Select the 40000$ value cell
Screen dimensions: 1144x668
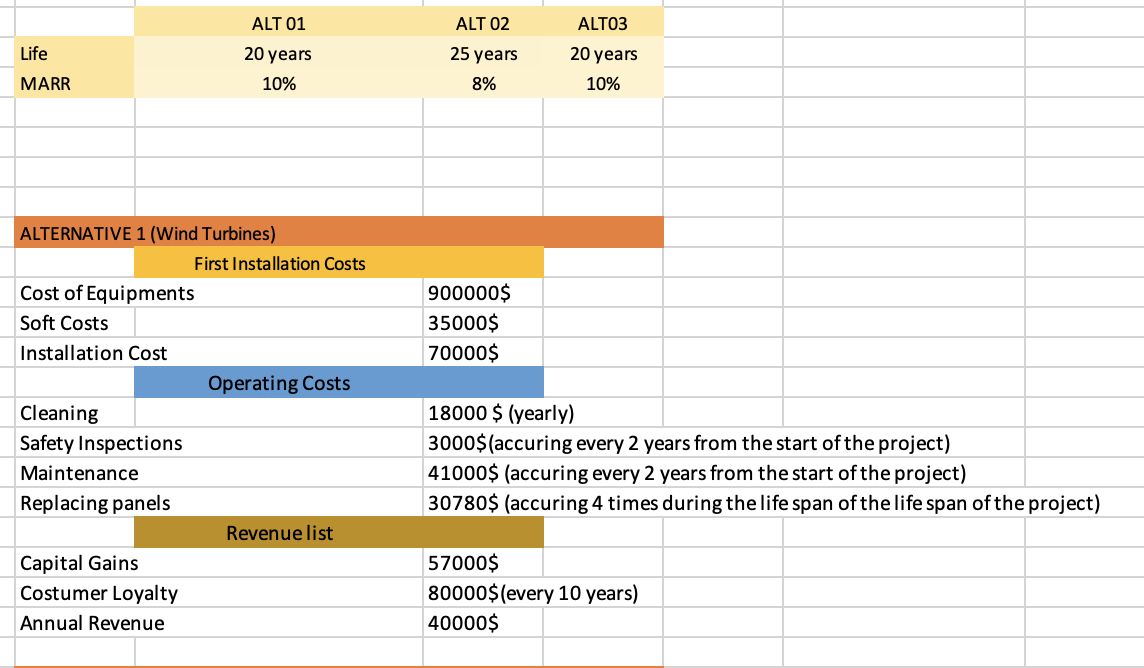pos(483,623)
